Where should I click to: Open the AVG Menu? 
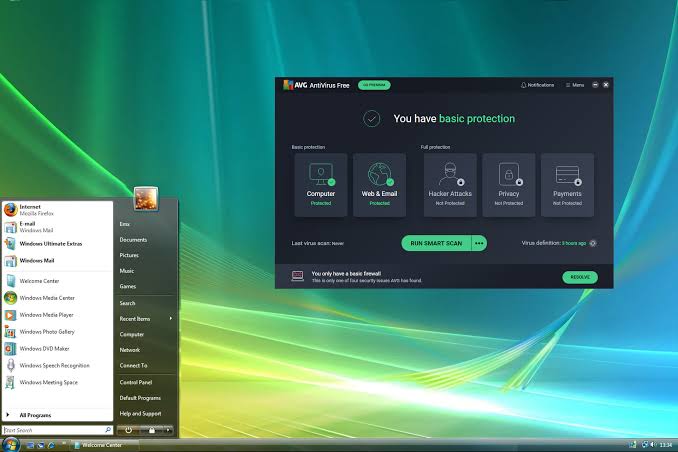pos(575,85)
